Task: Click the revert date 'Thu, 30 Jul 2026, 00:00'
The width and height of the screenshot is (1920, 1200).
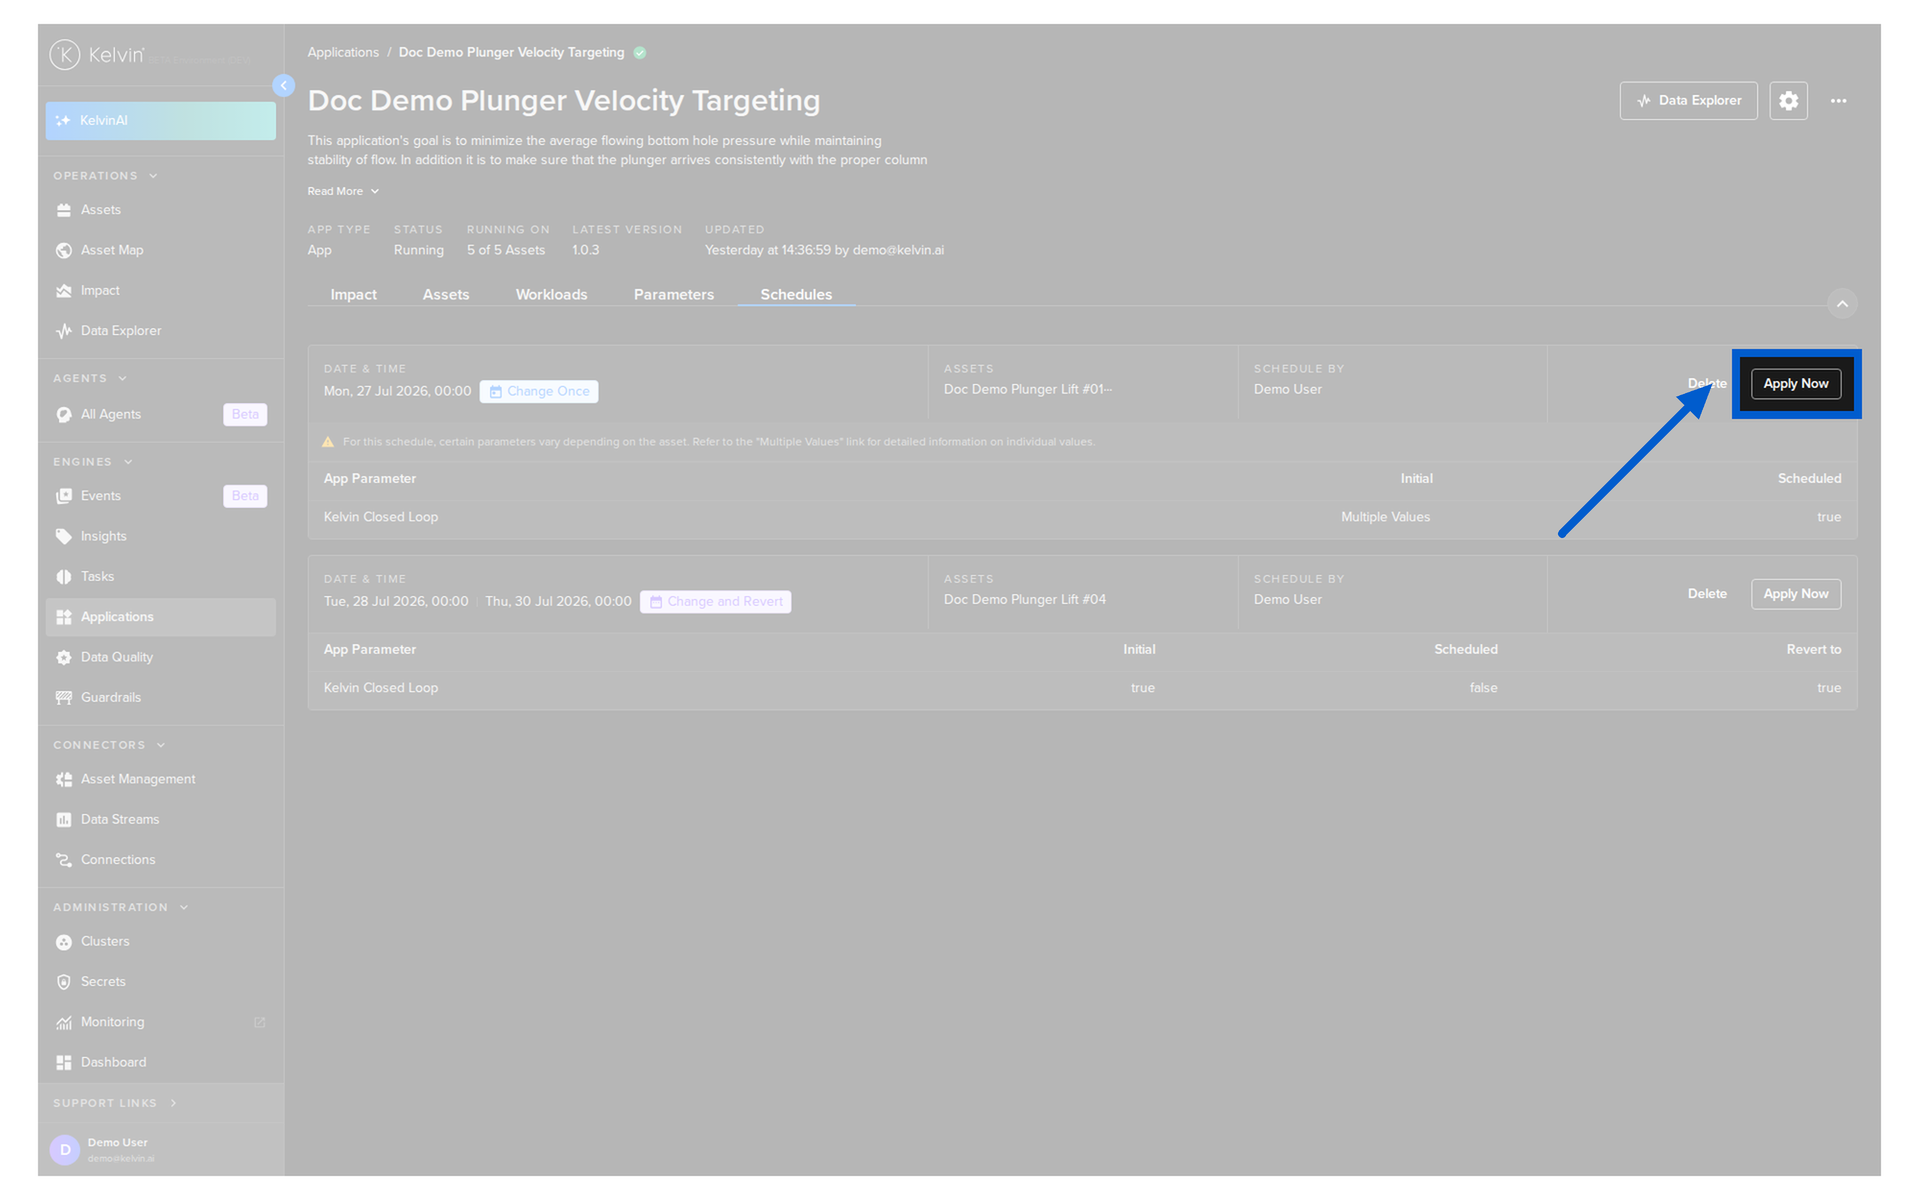Action: click(x=558, y=602)
